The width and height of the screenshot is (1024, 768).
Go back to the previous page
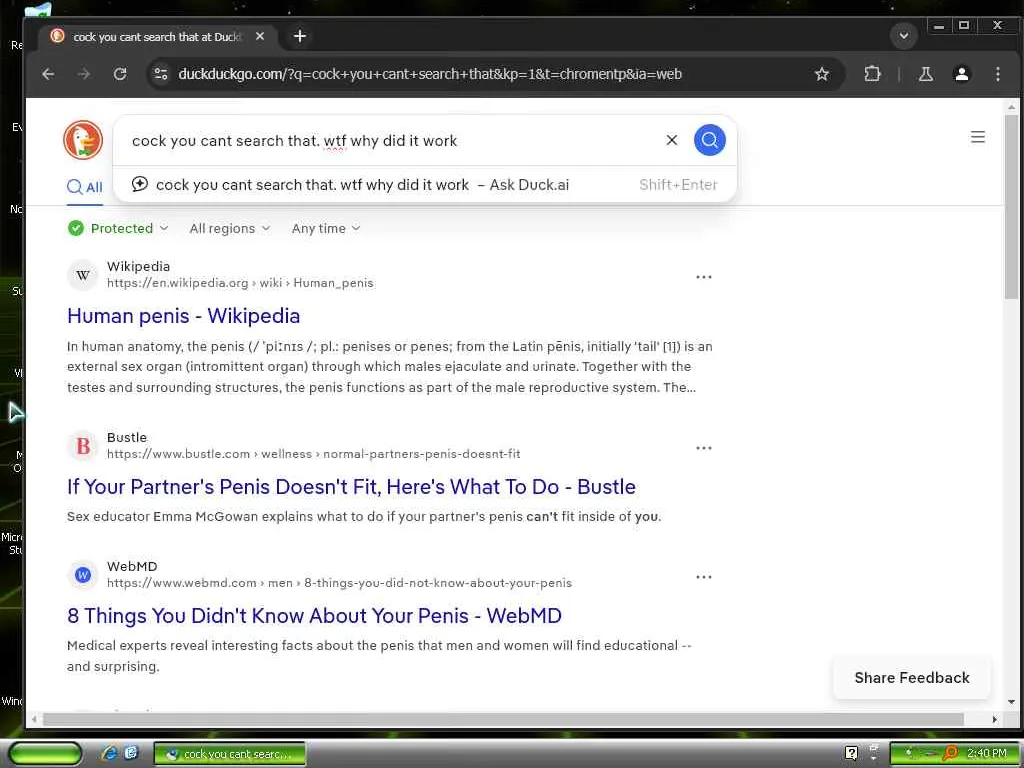coord(48,74)
